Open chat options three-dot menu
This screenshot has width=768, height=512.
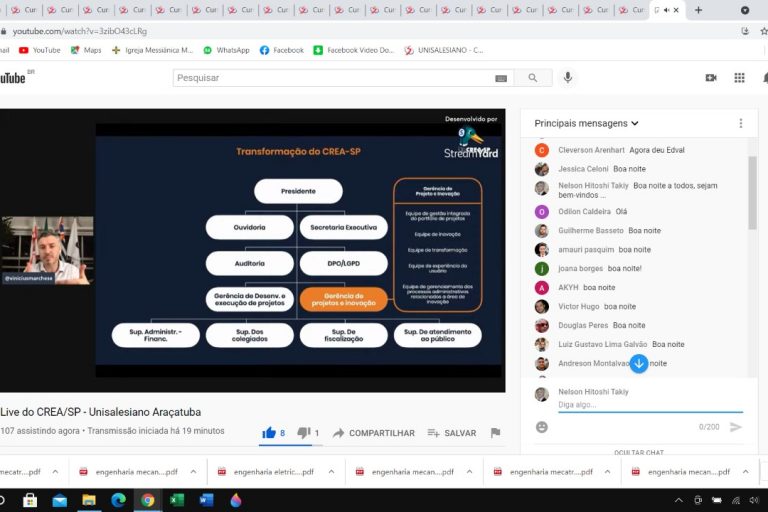(x=741, y=123)
